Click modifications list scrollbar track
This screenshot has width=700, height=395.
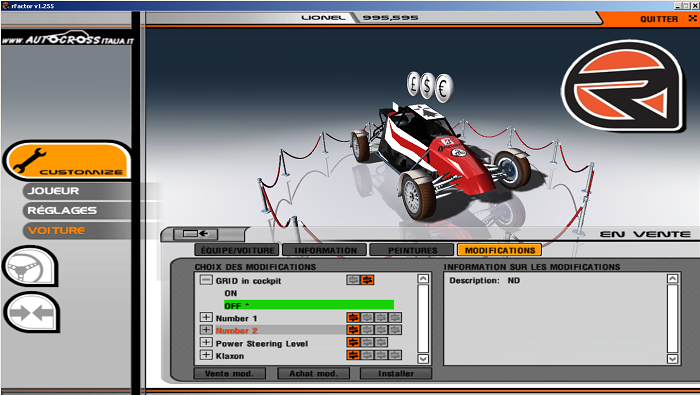tap(423, 318)
